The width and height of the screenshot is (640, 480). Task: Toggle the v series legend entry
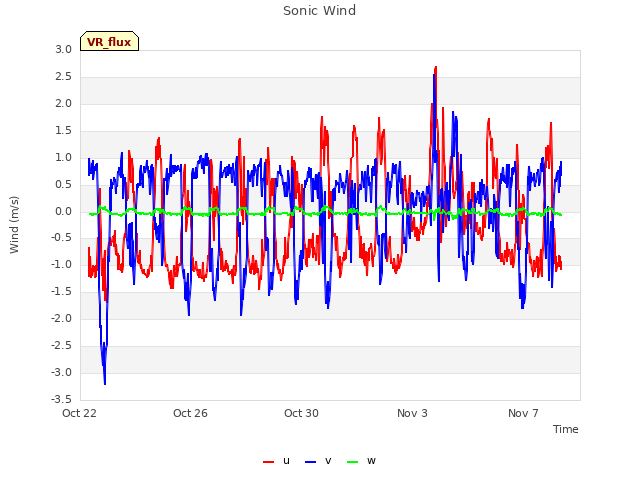click(318, 461)
